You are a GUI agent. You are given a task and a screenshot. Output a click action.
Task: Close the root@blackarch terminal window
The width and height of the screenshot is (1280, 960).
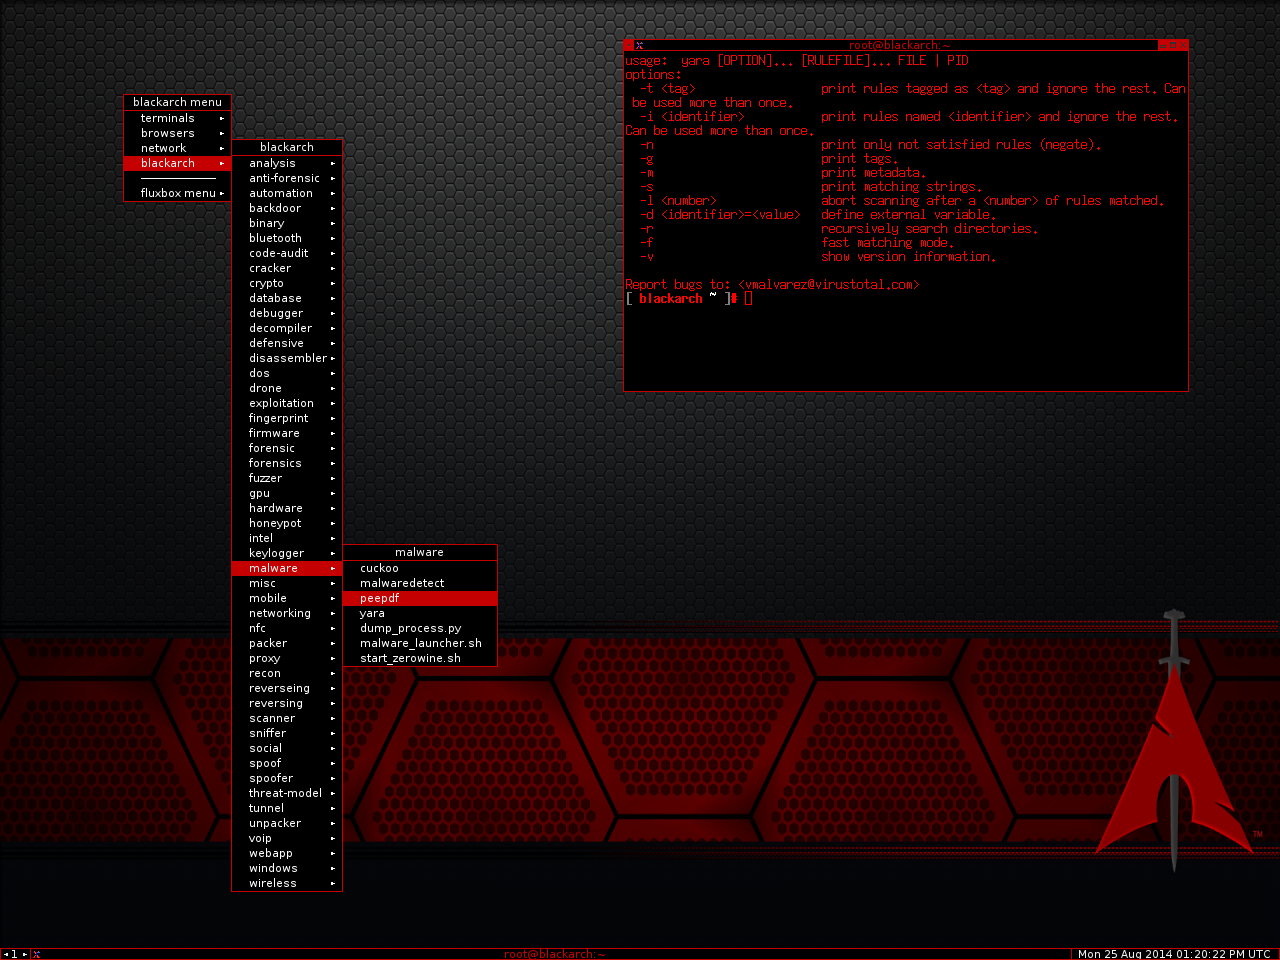(1182, 45)
